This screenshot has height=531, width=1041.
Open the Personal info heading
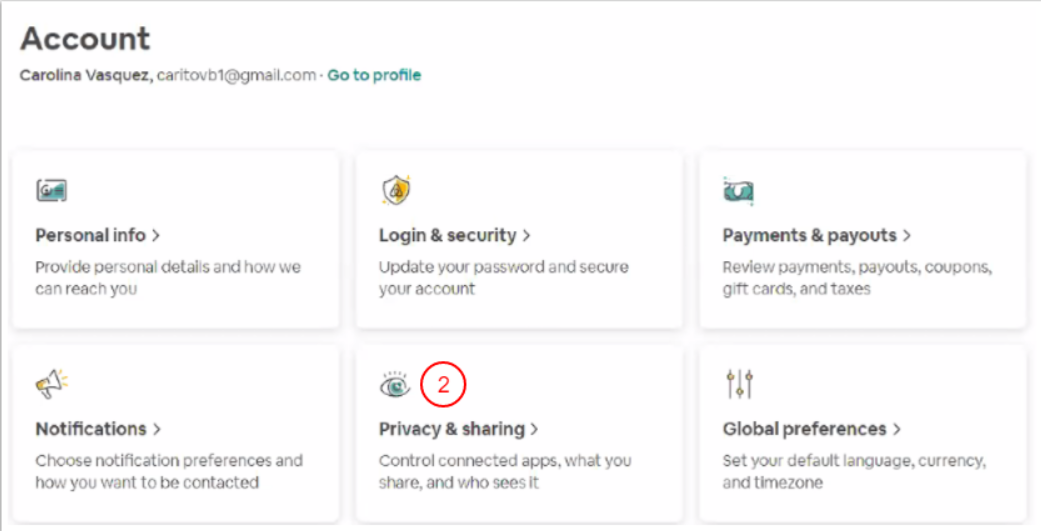(x=98, y=236)
